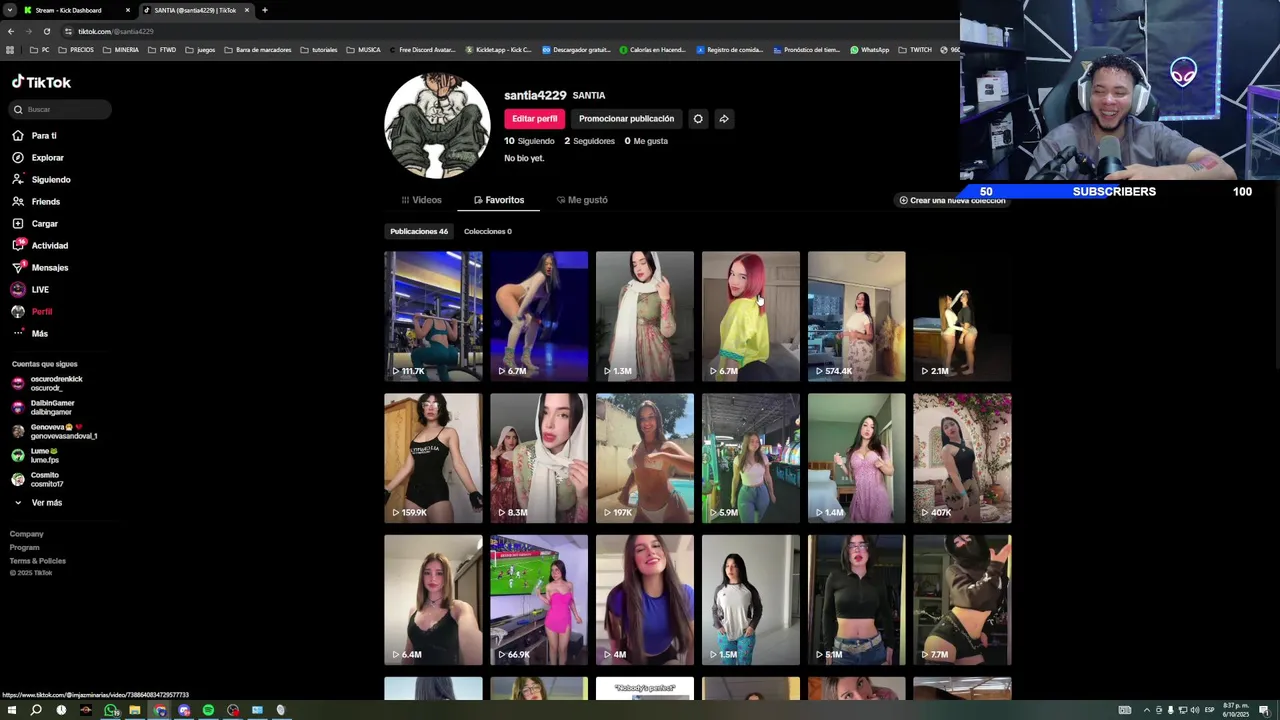Click the browser back arrow
This screenshot has height=720, width=1280.
pos(10,31)
